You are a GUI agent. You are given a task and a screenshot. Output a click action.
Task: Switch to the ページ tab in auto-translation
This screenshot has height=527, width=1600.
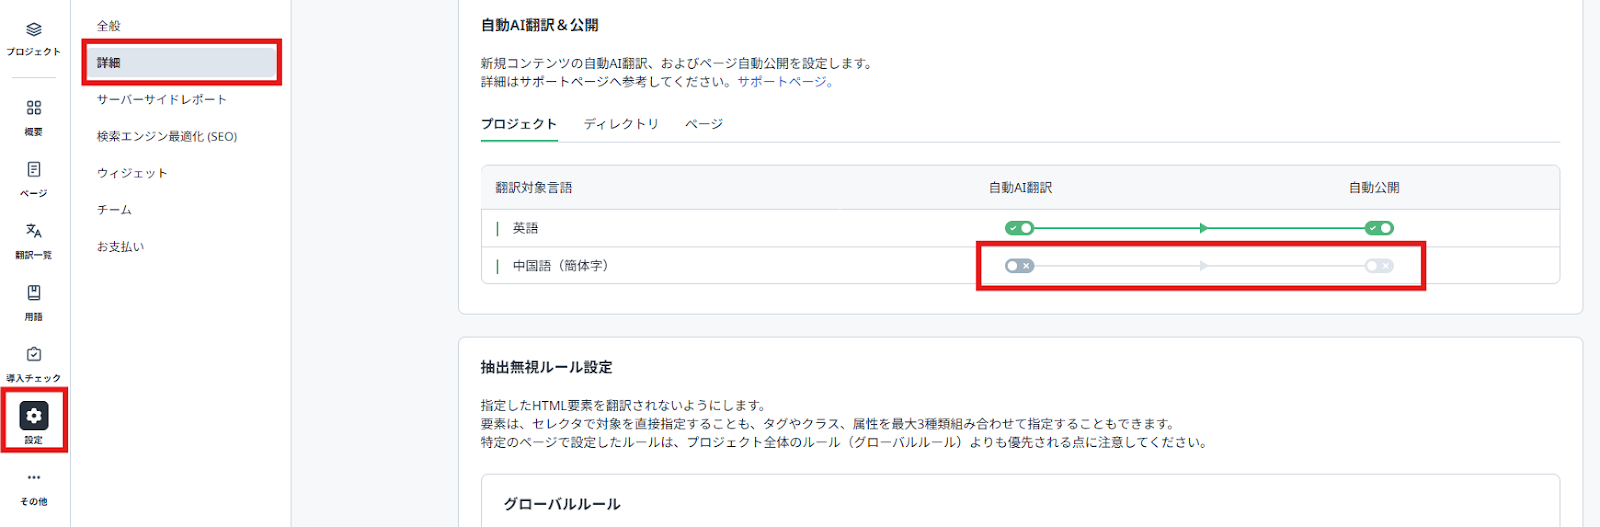point(704,124)
